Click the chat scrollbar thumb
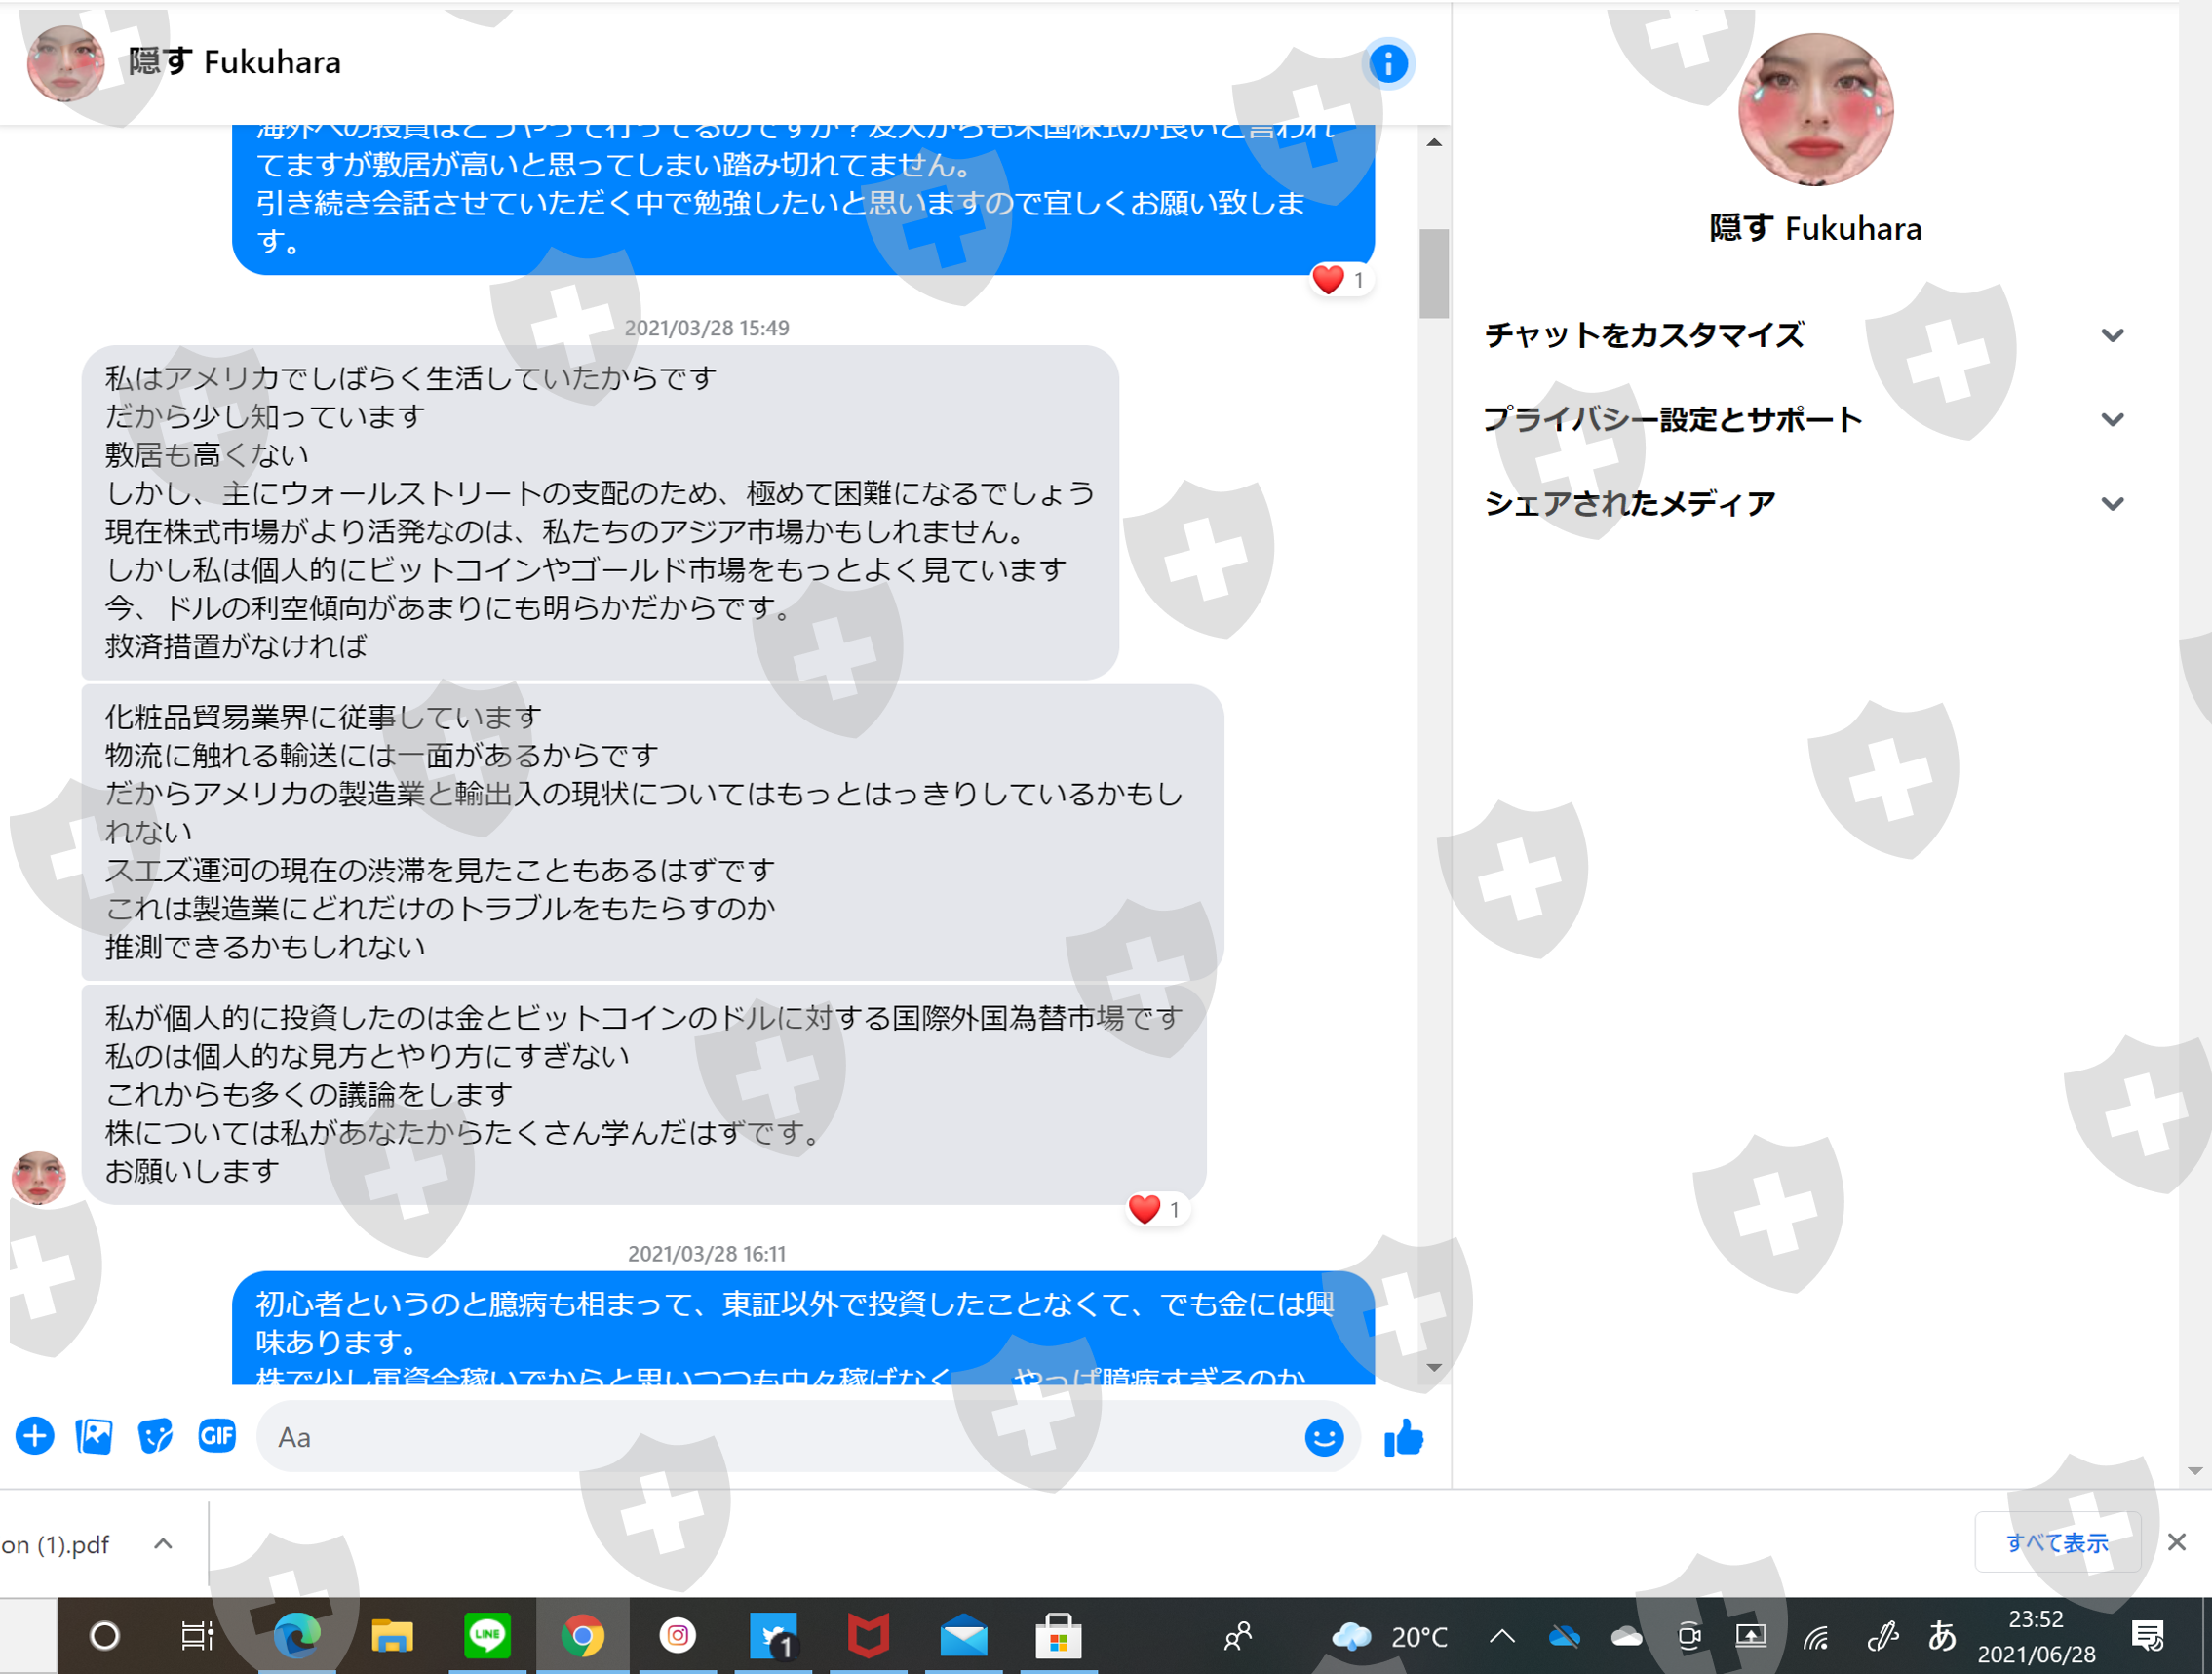Screen dimensions: 2212x1674 coord(1433,273)
